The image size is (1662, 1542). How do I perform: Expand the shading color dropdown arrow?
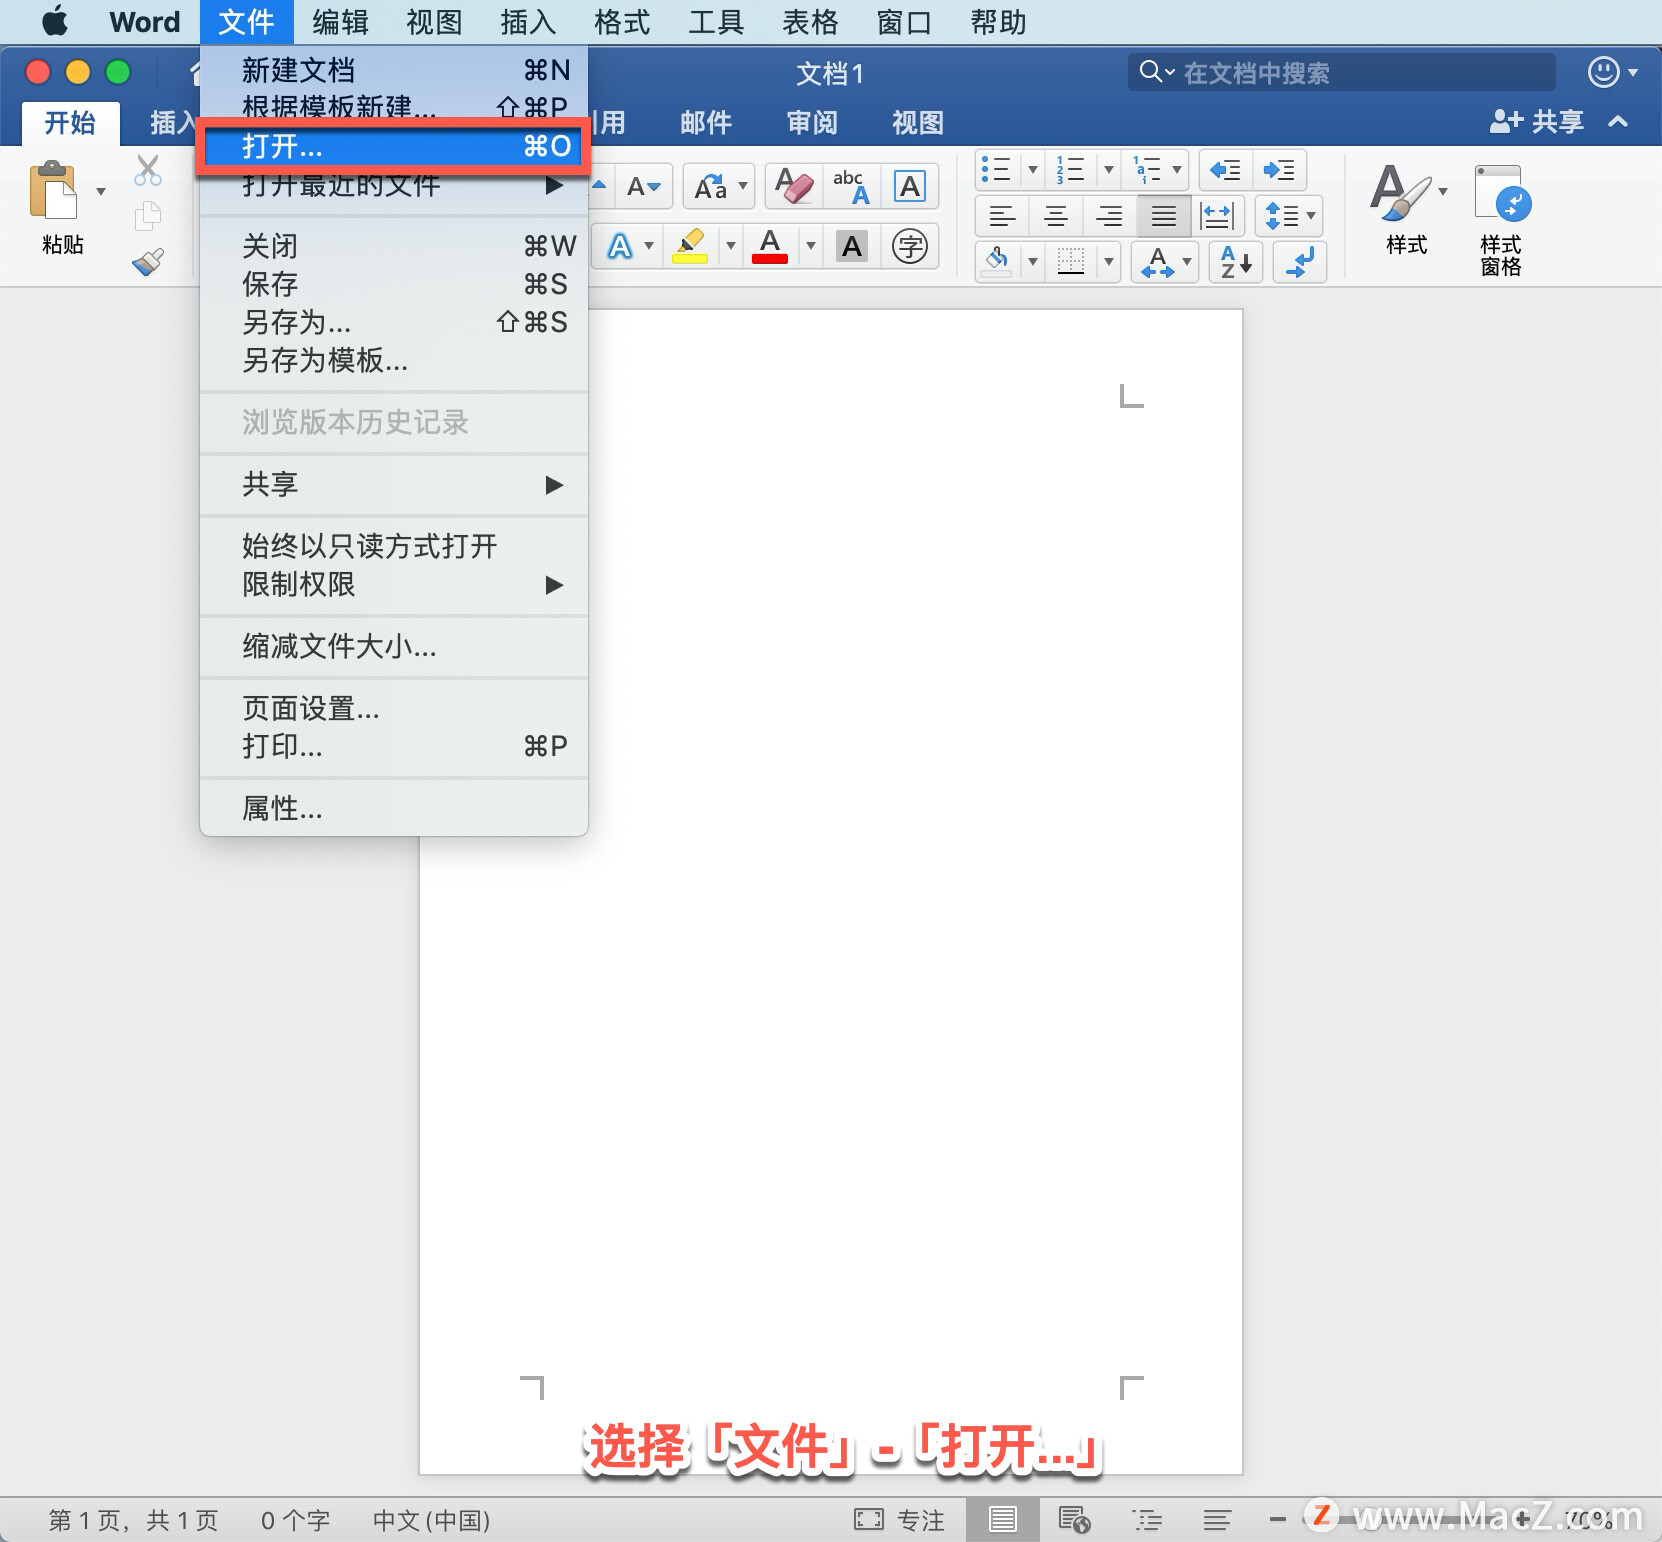1032,262
